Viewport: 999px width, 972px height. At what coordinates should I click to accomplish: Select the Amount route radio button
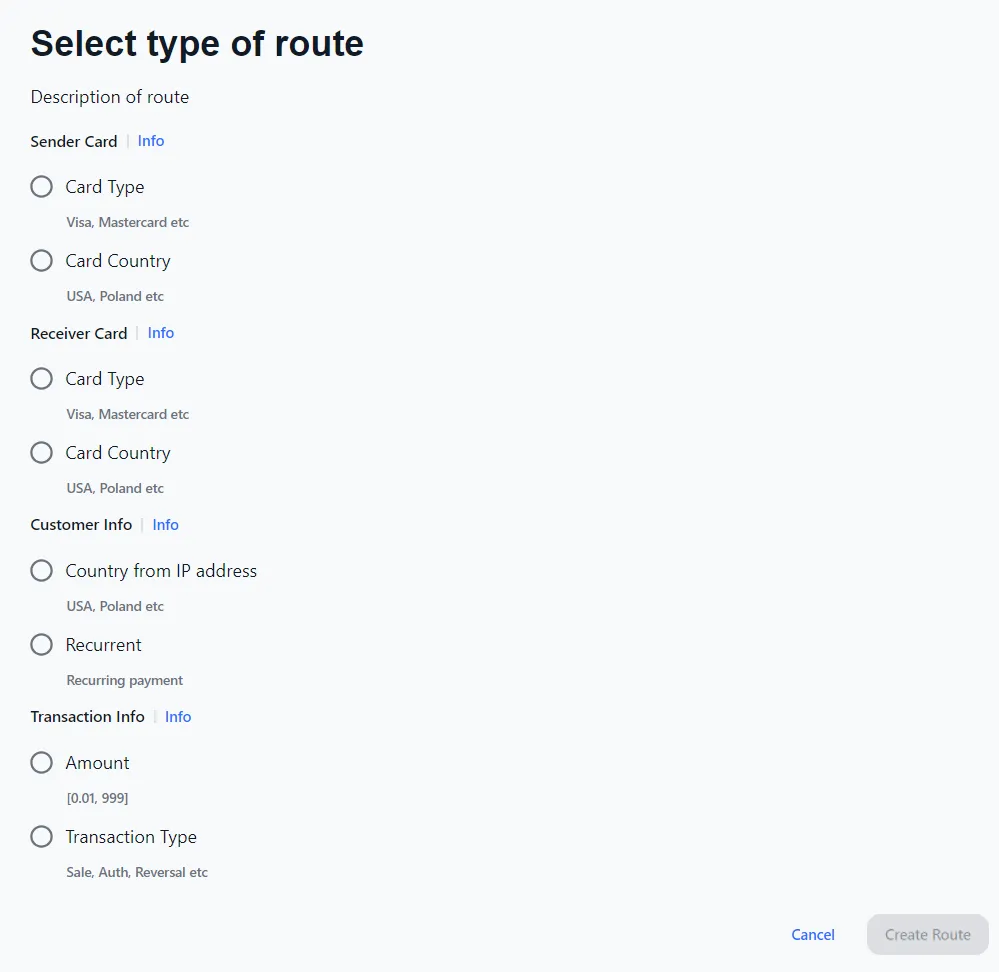[x=42, y=763]
